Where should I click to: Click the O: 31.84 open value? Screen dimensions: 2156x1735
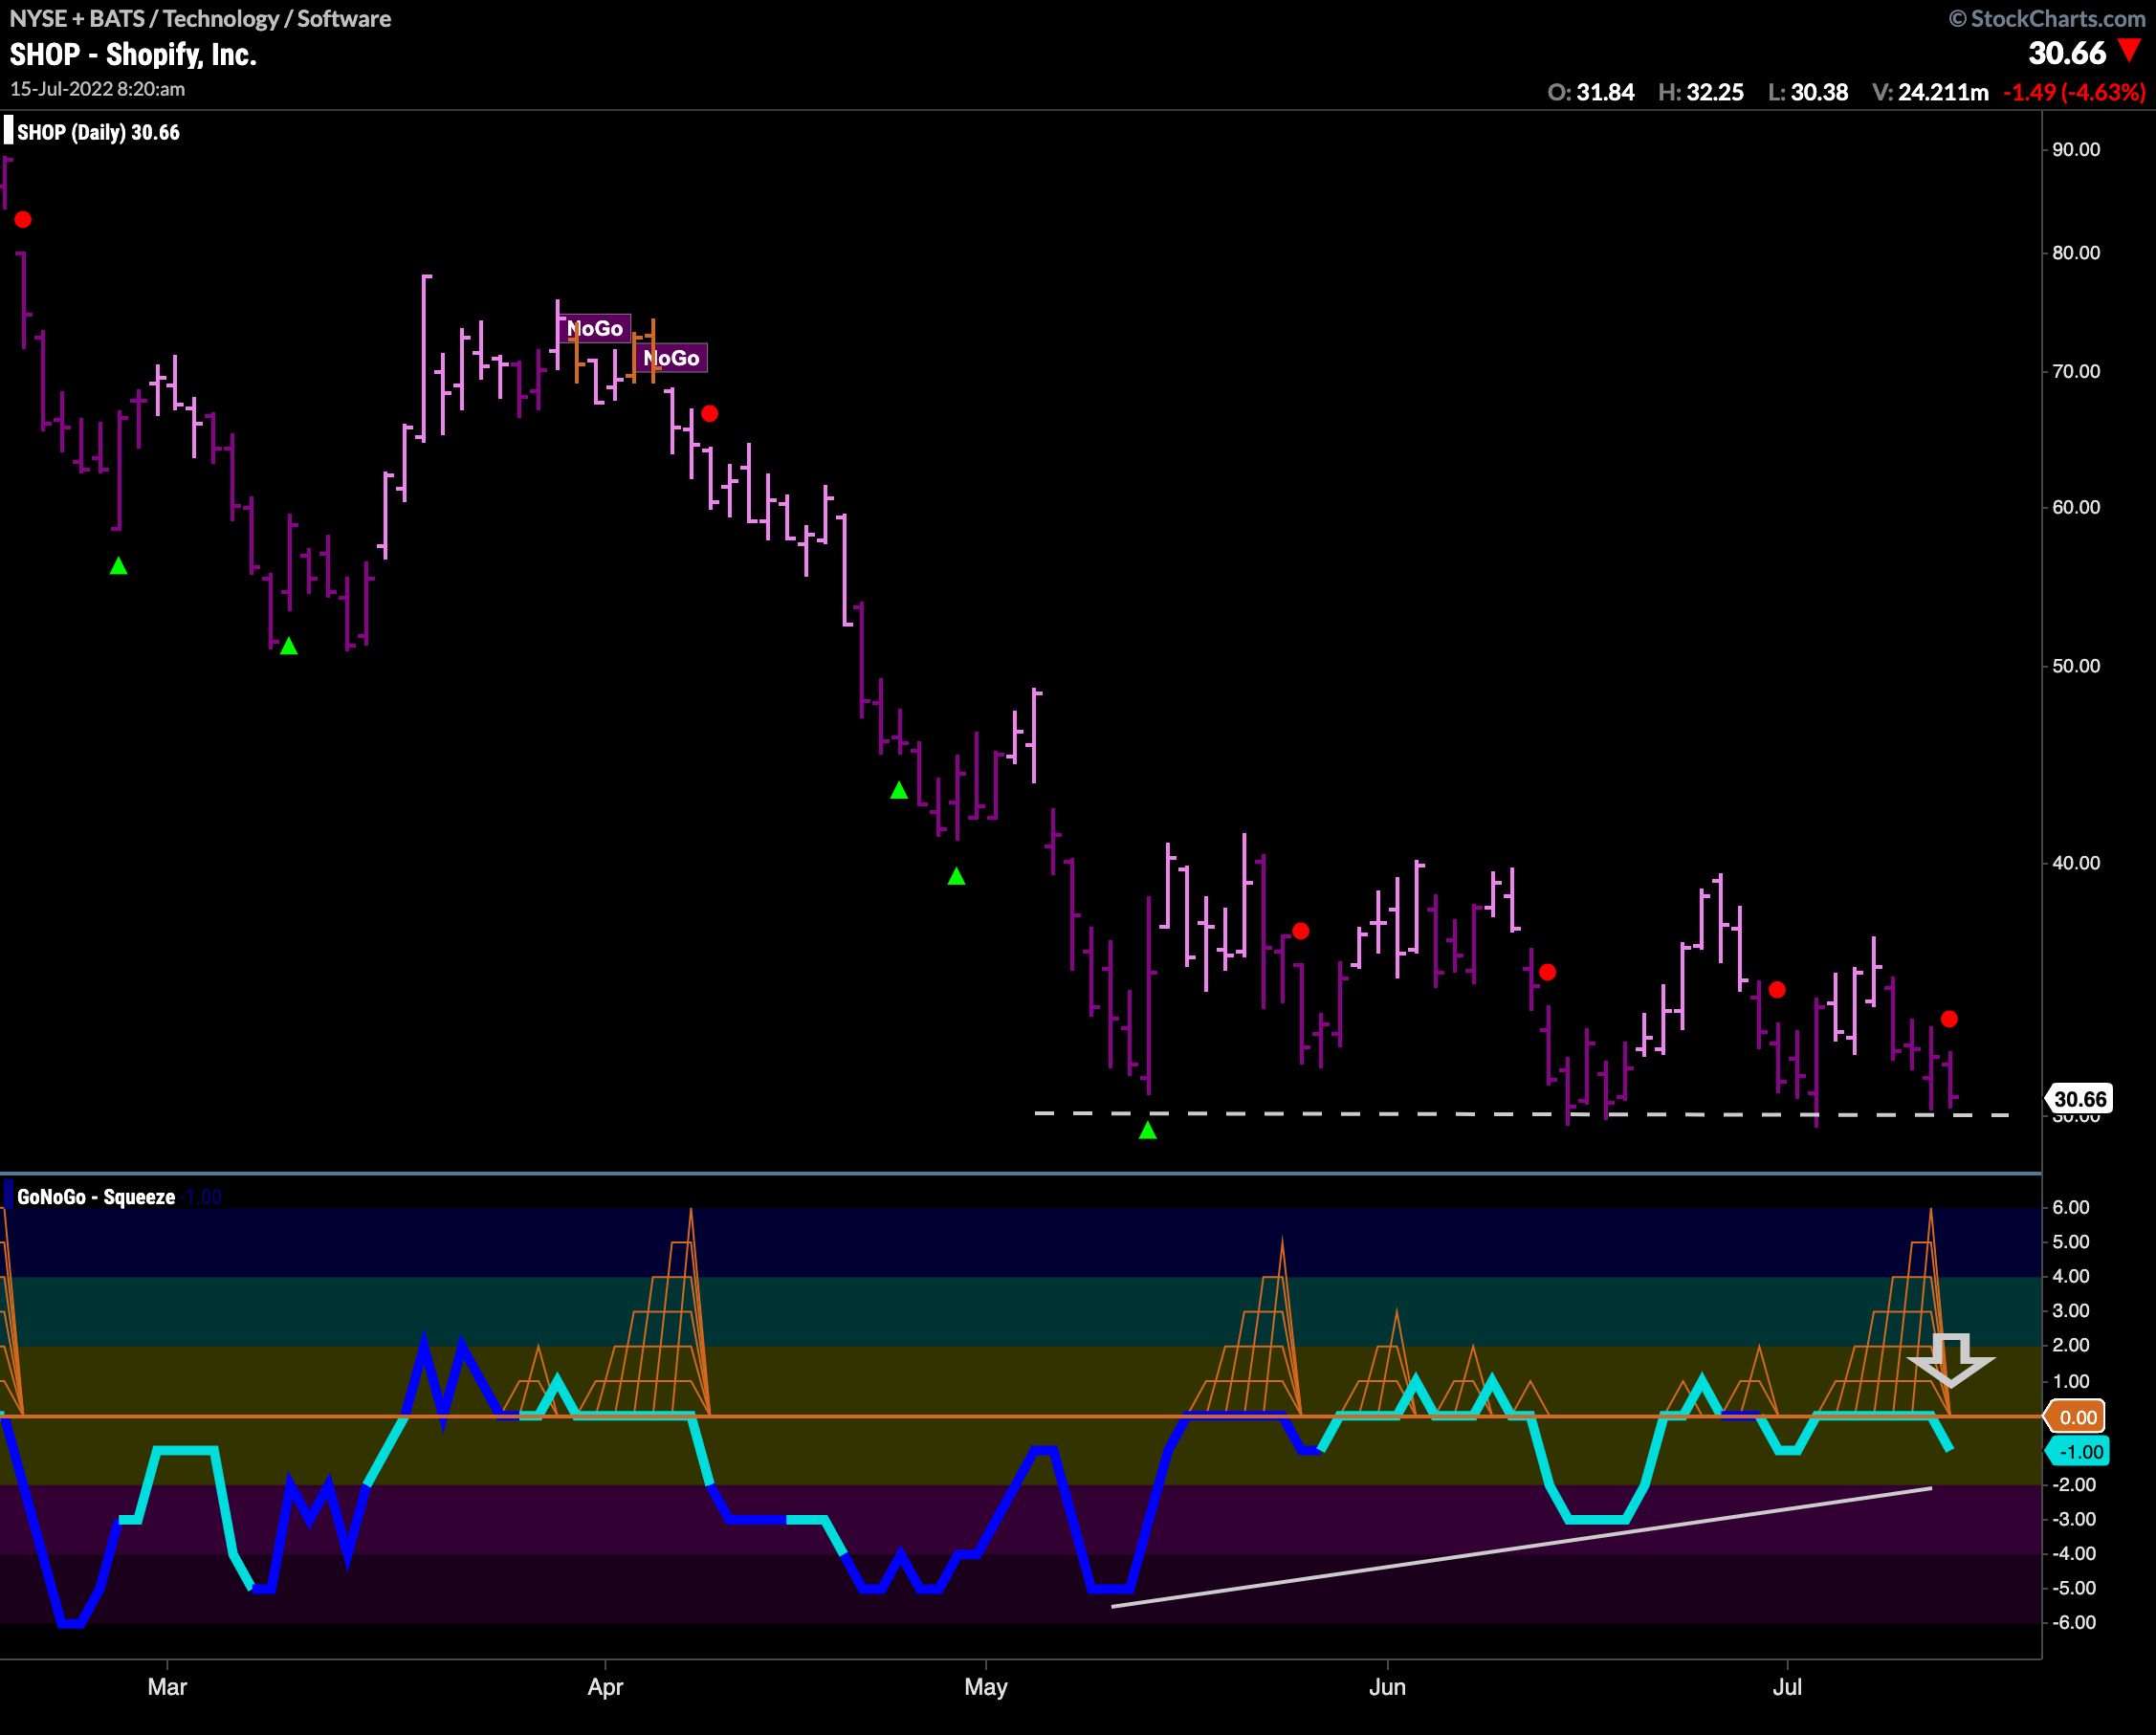(x=1590, y=92)
